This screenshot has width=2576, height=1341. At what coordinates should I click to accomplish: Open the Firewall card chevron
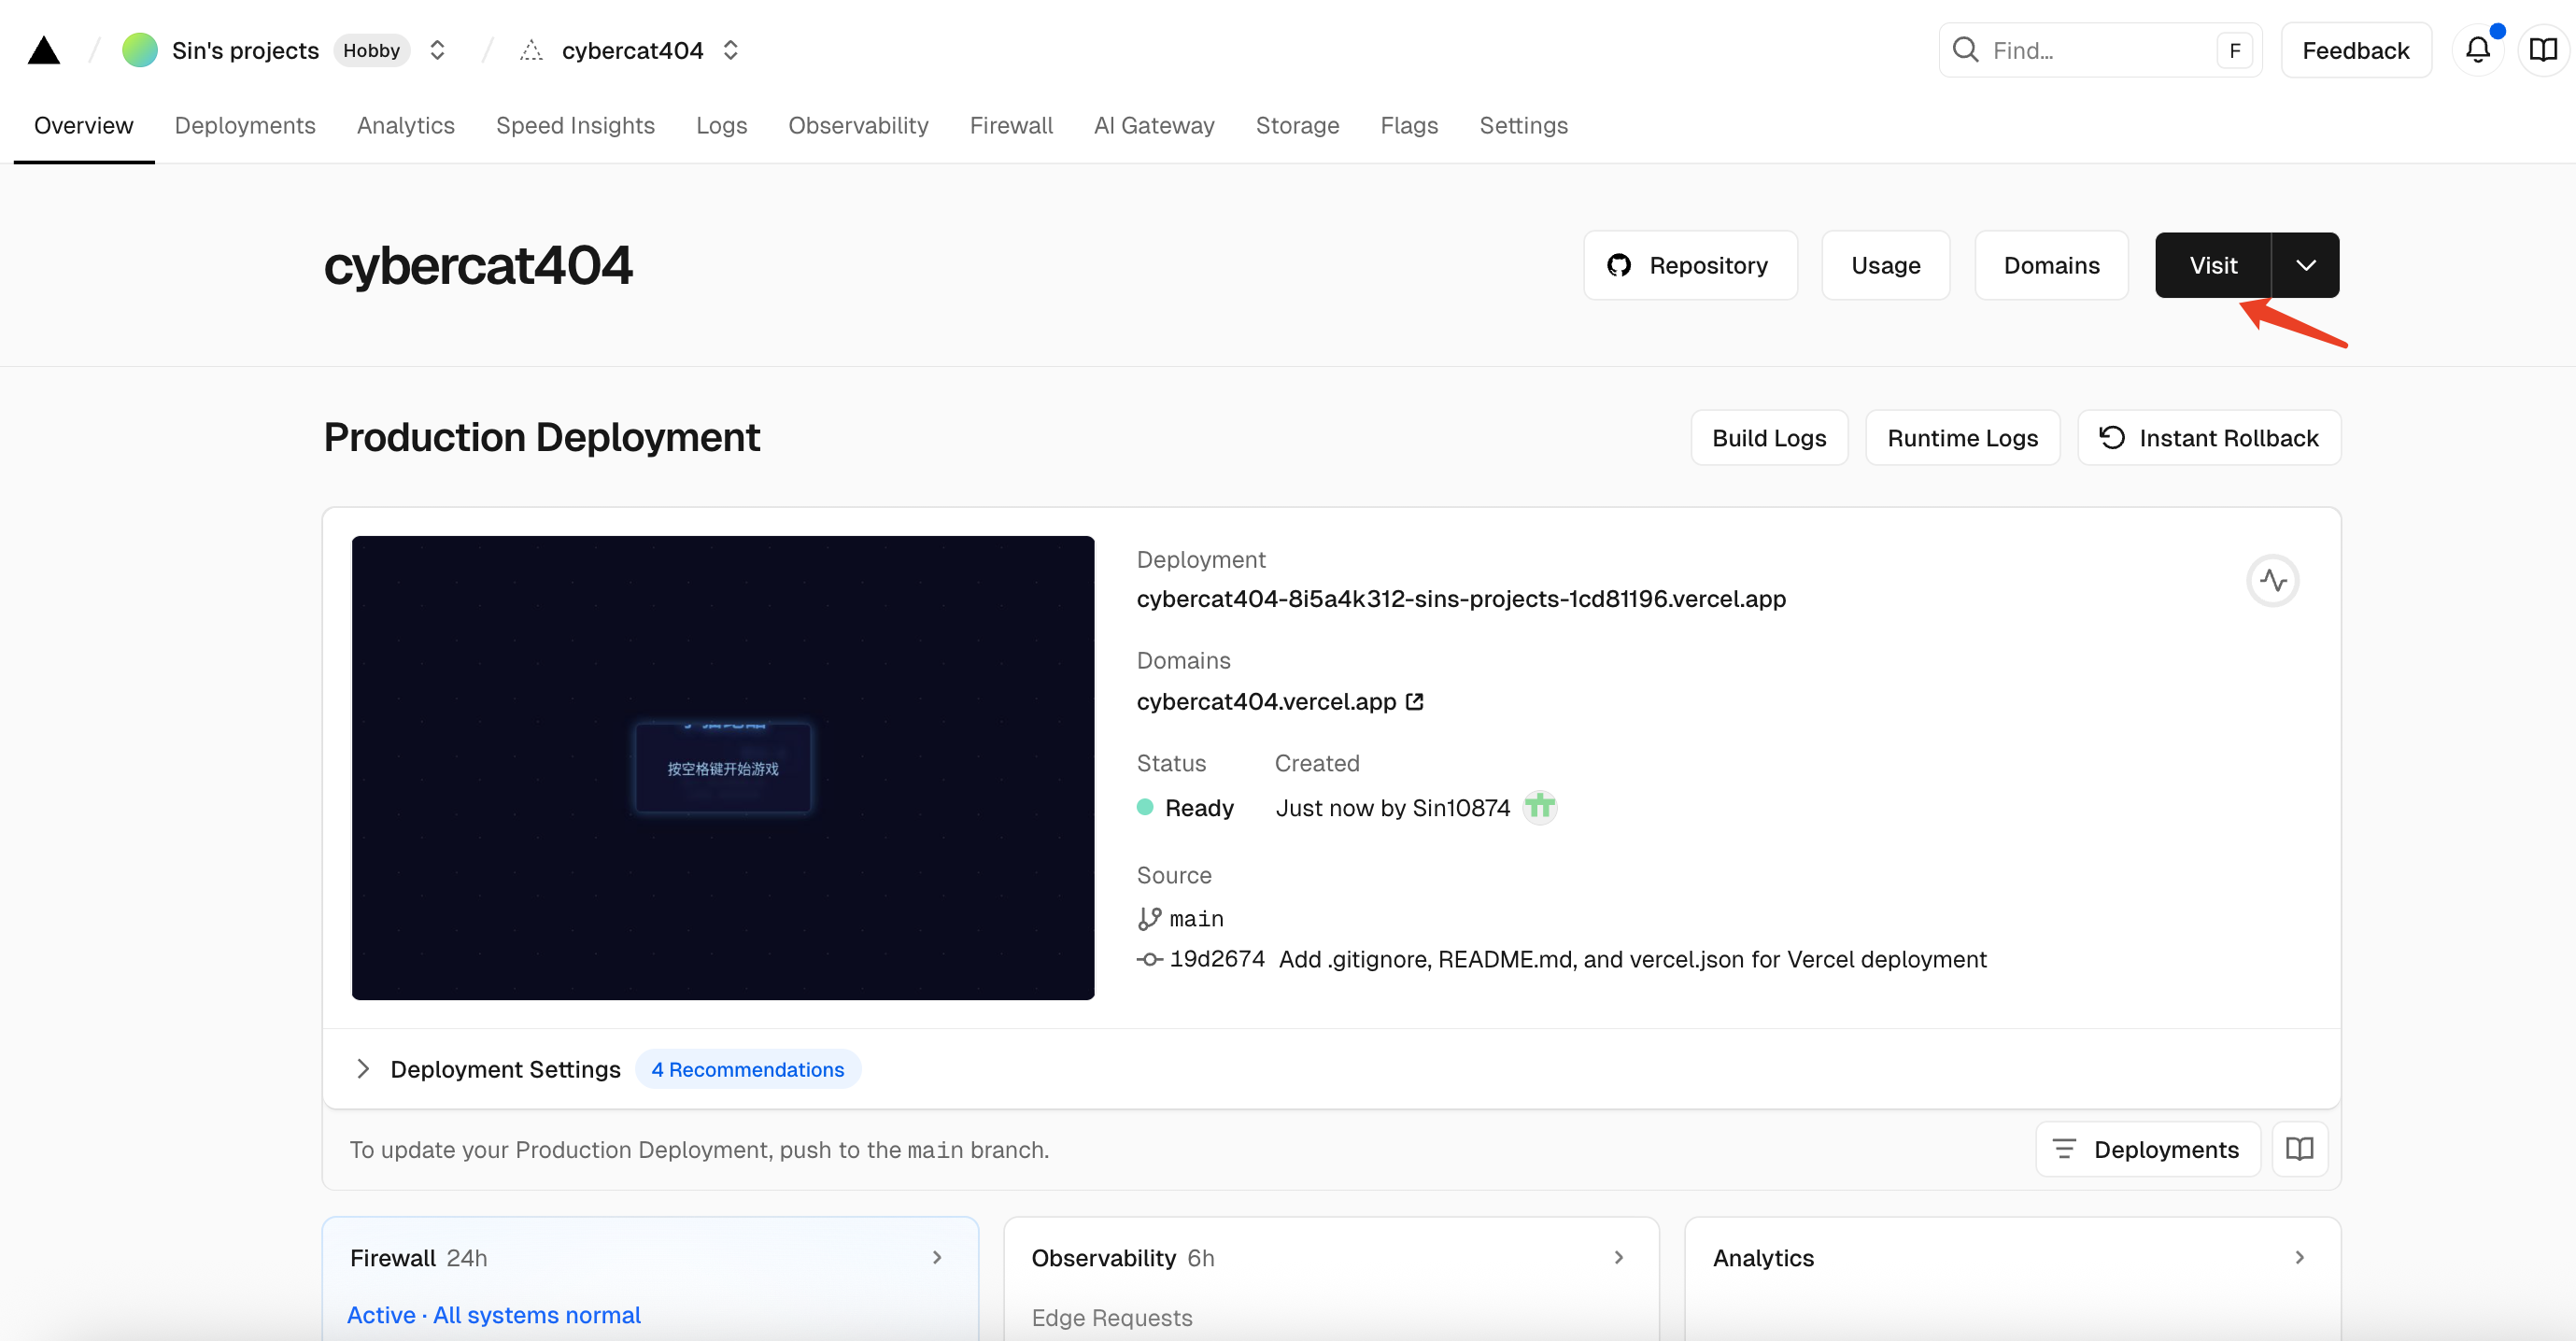(936, 1257)
